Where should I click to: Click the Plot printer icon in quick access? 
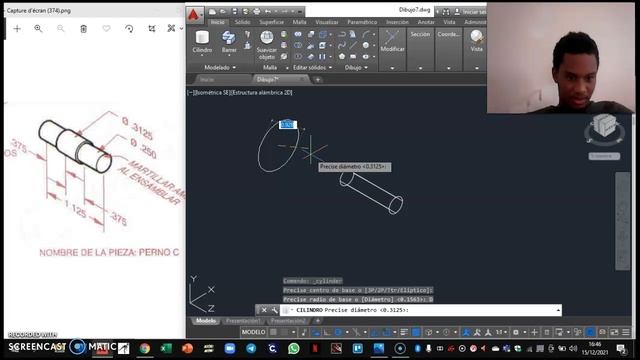(x=256, y=11)
